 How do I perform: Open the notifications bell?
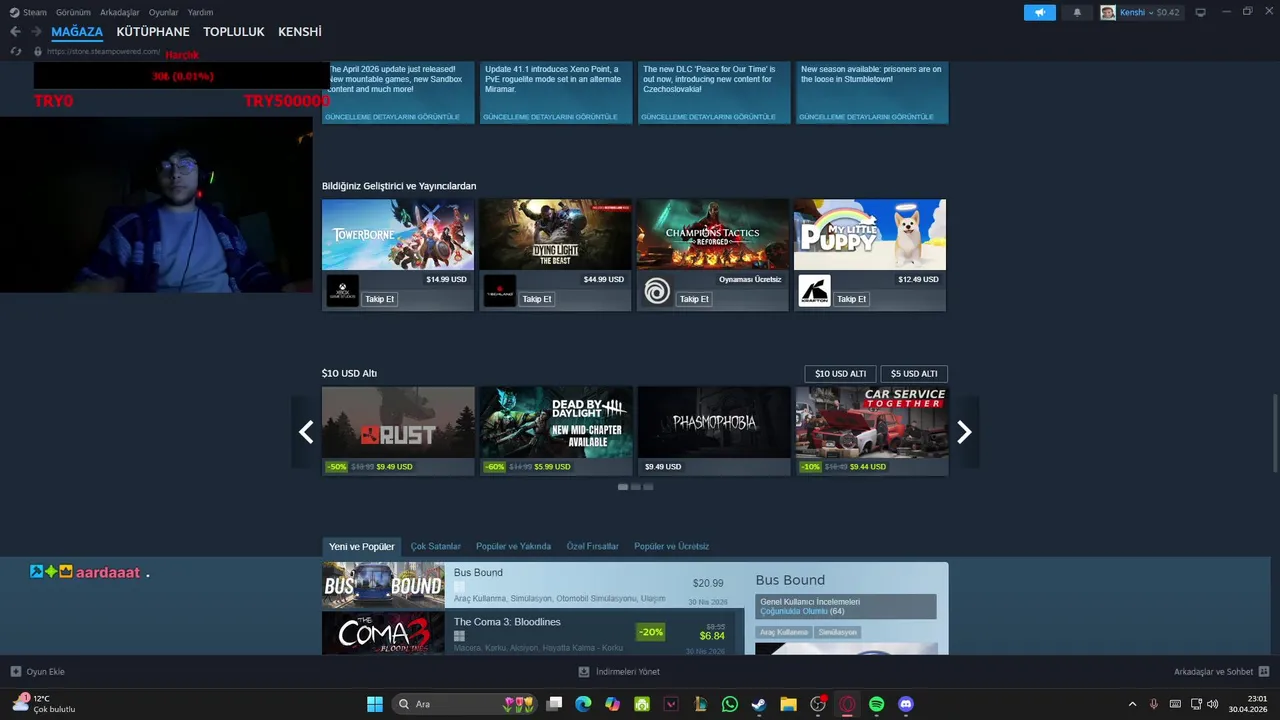[x=1077, y=12]
